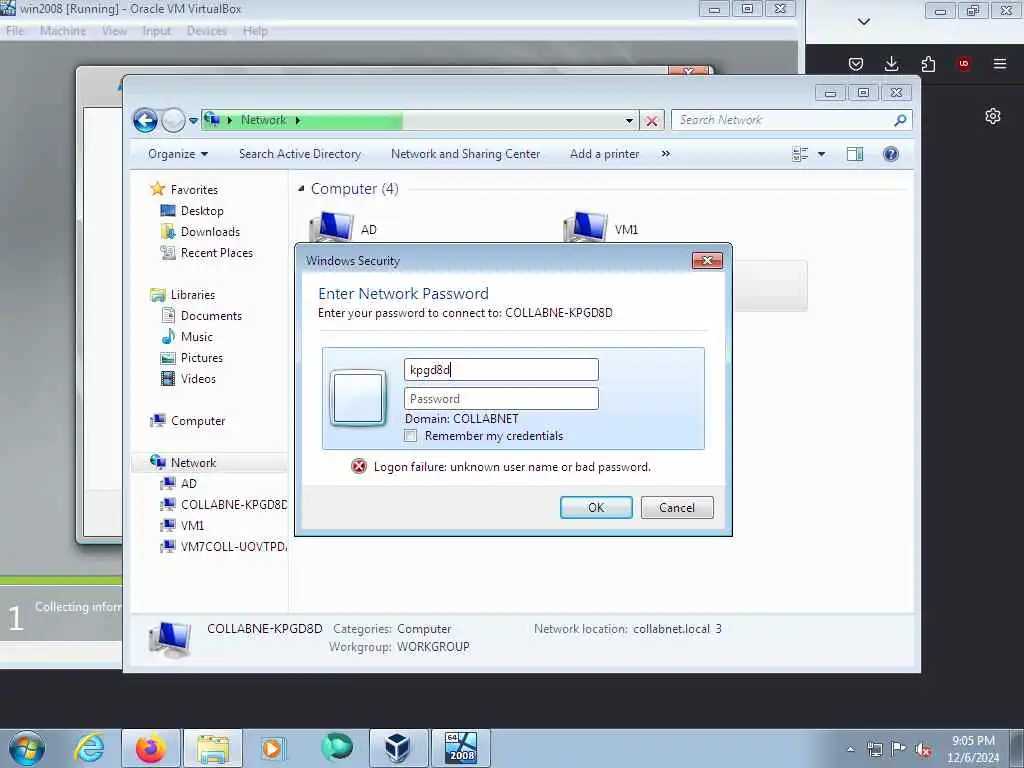The image size is (1024, 768).
Task: Open Firefox from the taskbar
Action: point(150,748)
